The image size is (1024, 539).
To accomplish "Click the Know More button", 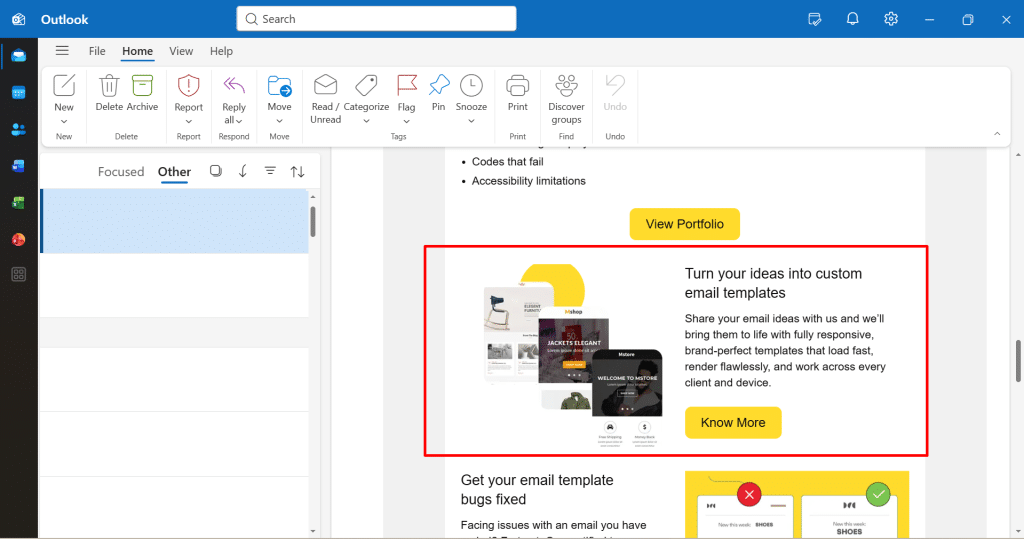I will click(x=733, y=423).
